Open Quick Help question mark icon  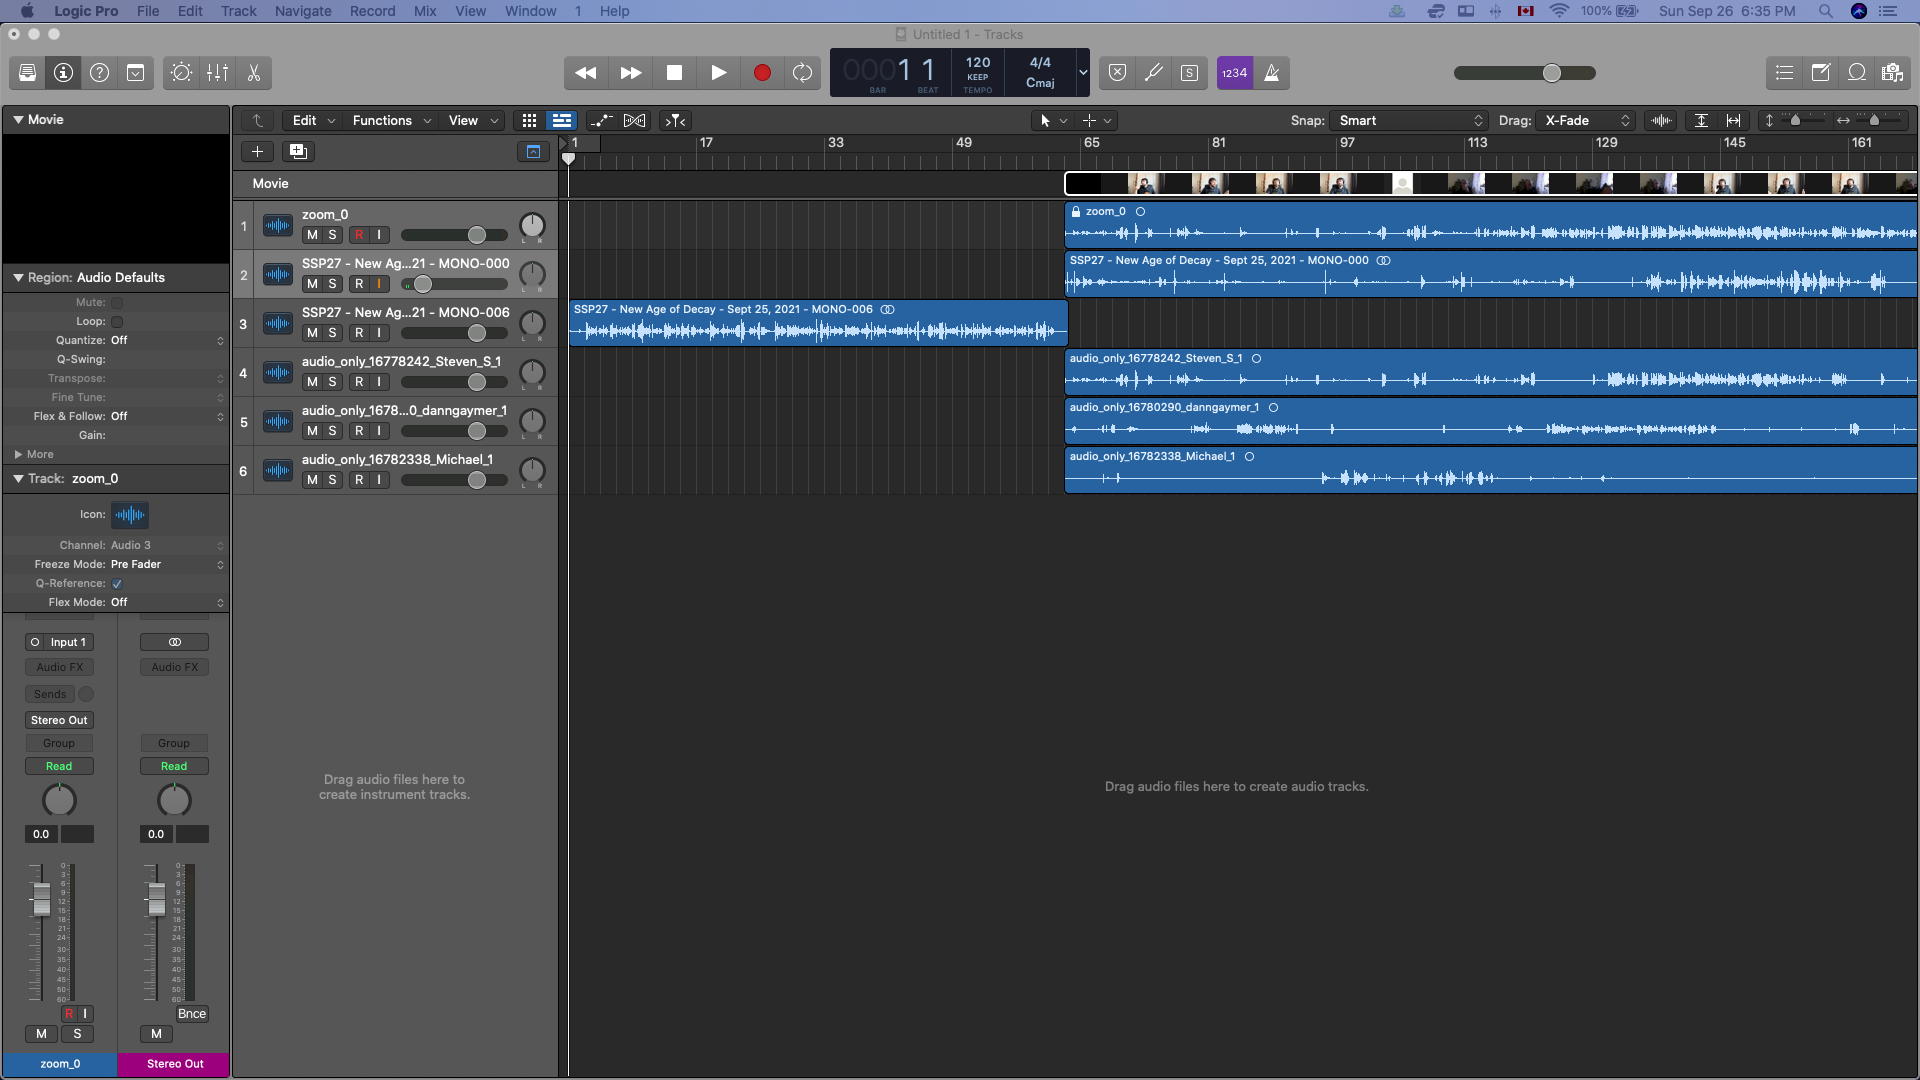[100, 73]
